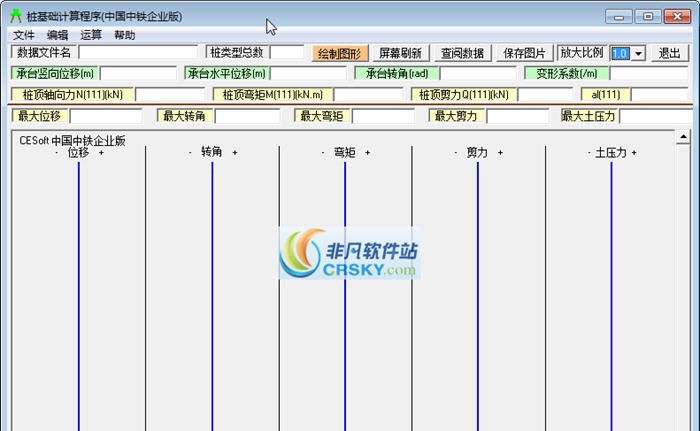This screenshot has width=700, height=431.
Task: Click the 承台竖向位移(m) value field
Action: click(x=138, y=73)
